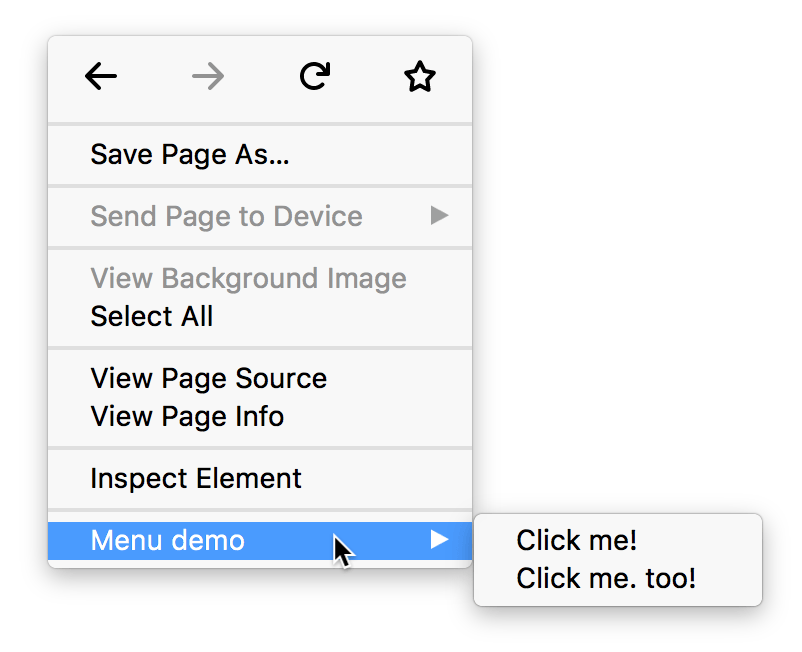Image resolution: width=802 pixels, height=652 pixels.
Task: Go back using the left arrow icon
Action: pyautogui.click(x=101, y=77)
